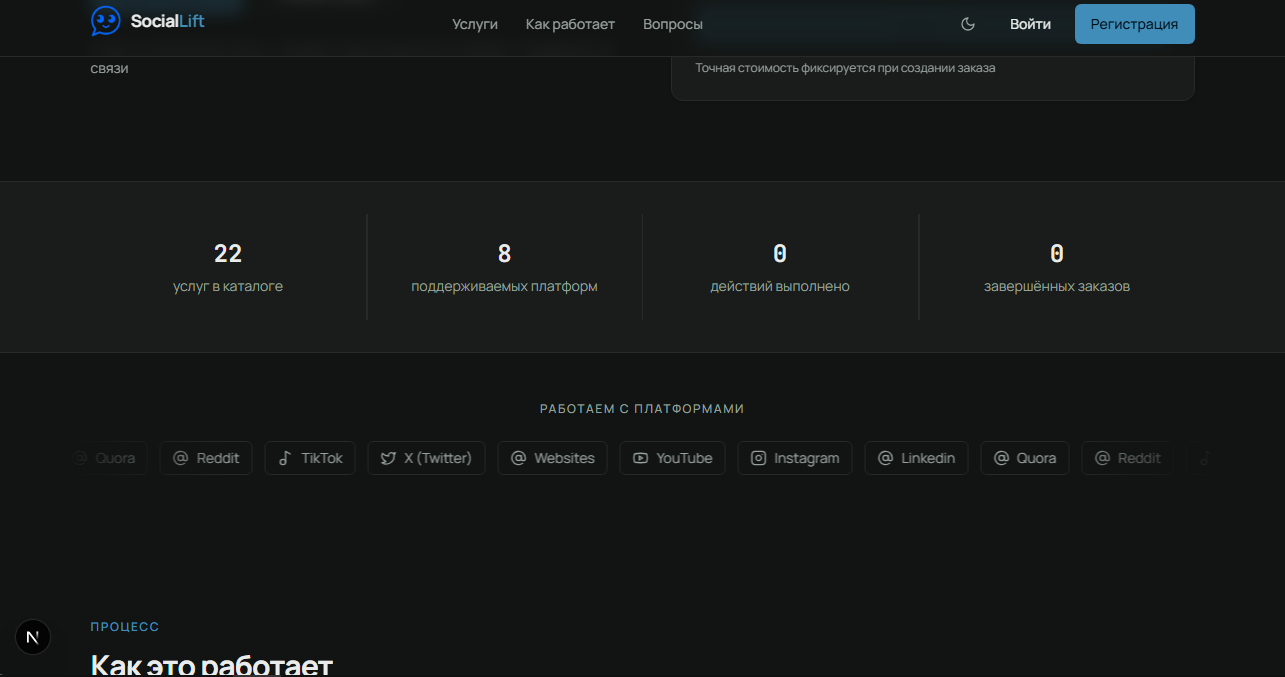Click the 8 поддерживаемых платформ stat

[504, 267]
